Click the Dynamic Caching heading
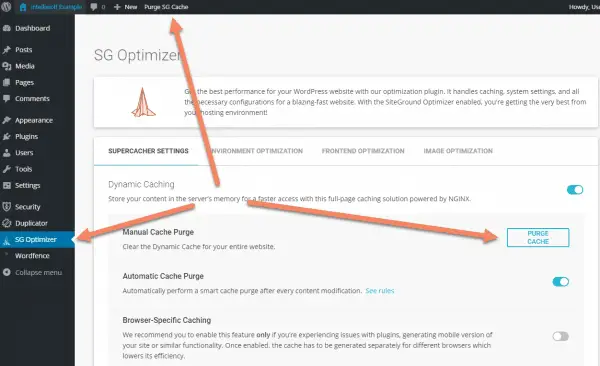This screenshot has width=600, height=366. pos(141,184)
